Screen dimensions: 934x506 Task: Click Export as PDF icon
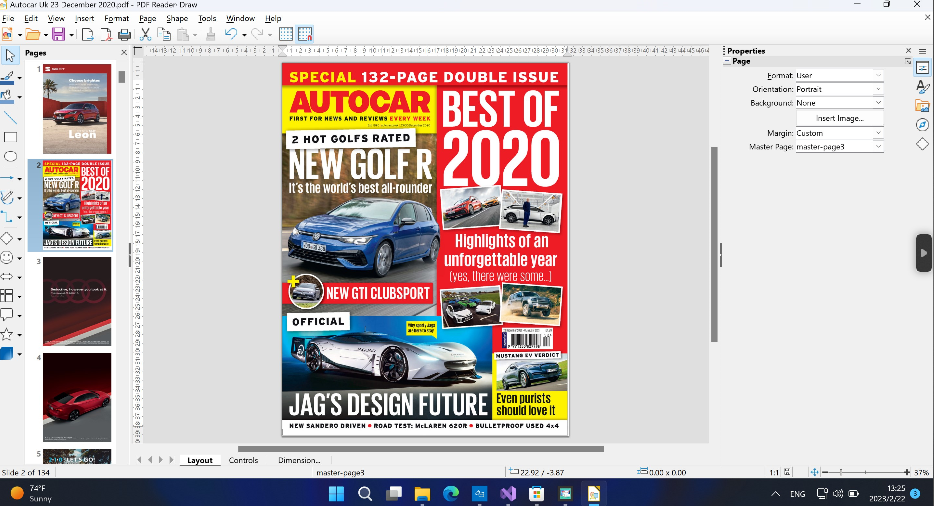point(106,34)
